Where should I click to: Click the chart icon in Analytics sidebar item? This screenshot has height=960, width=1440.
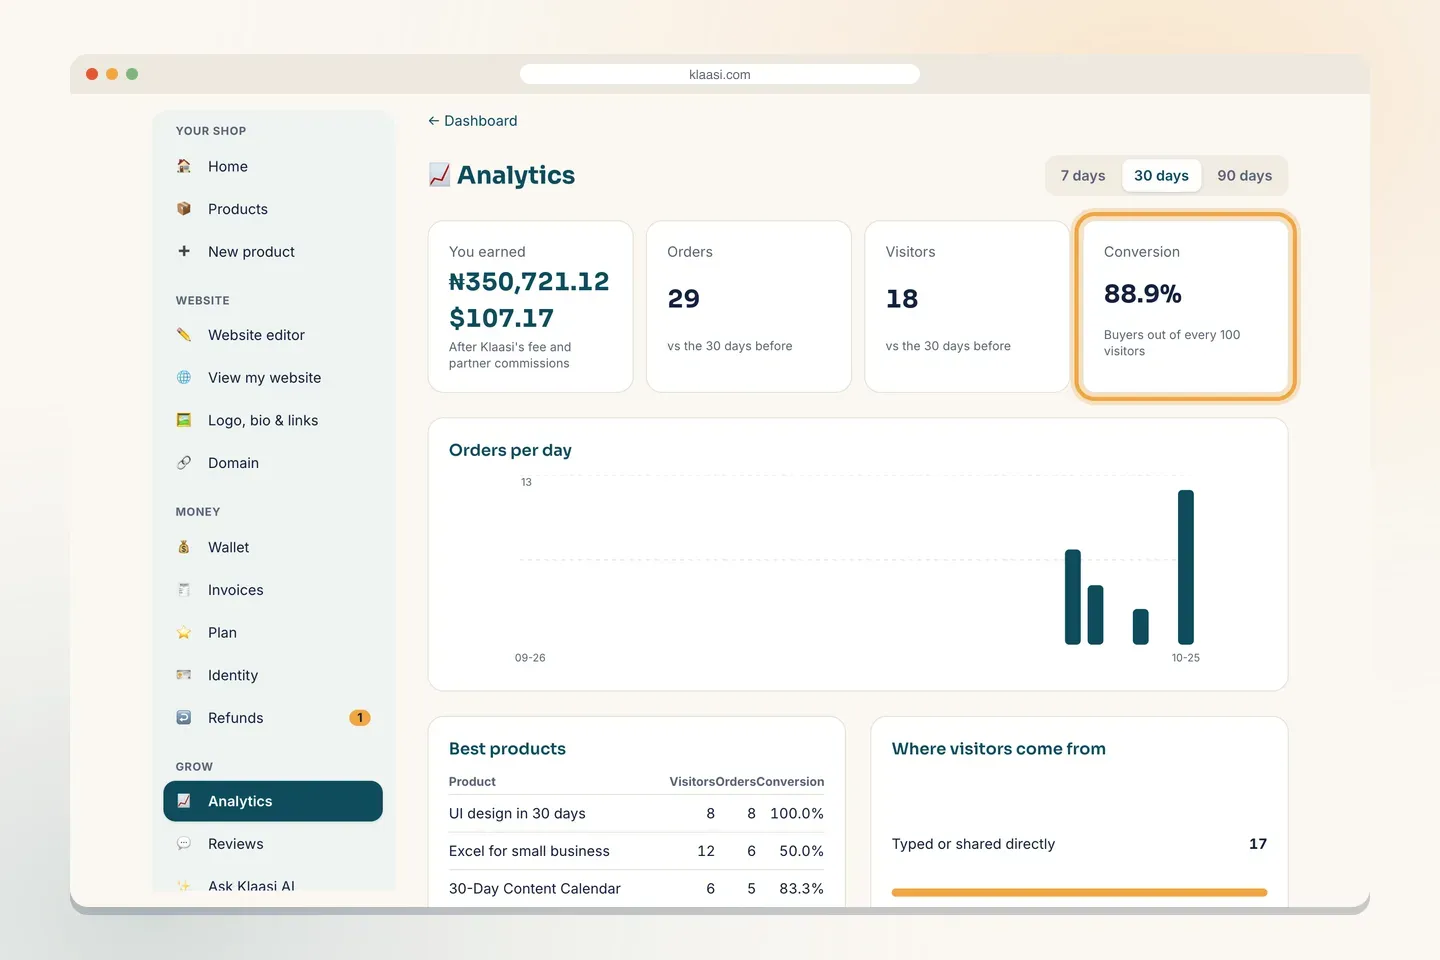point(184,801)
